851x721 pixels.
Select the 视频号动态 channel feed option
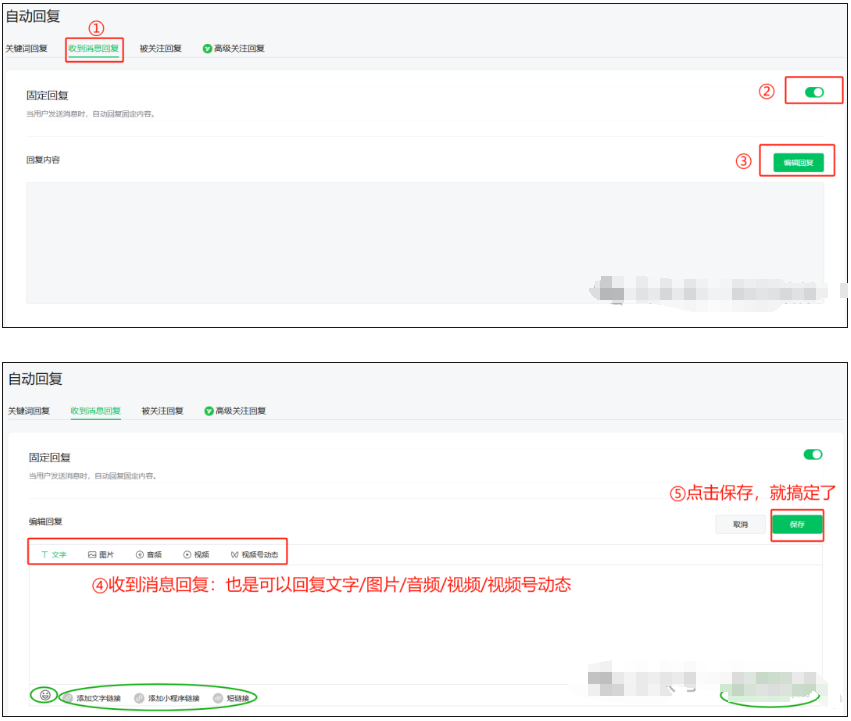pyautogui.click(x=254, y=554)
